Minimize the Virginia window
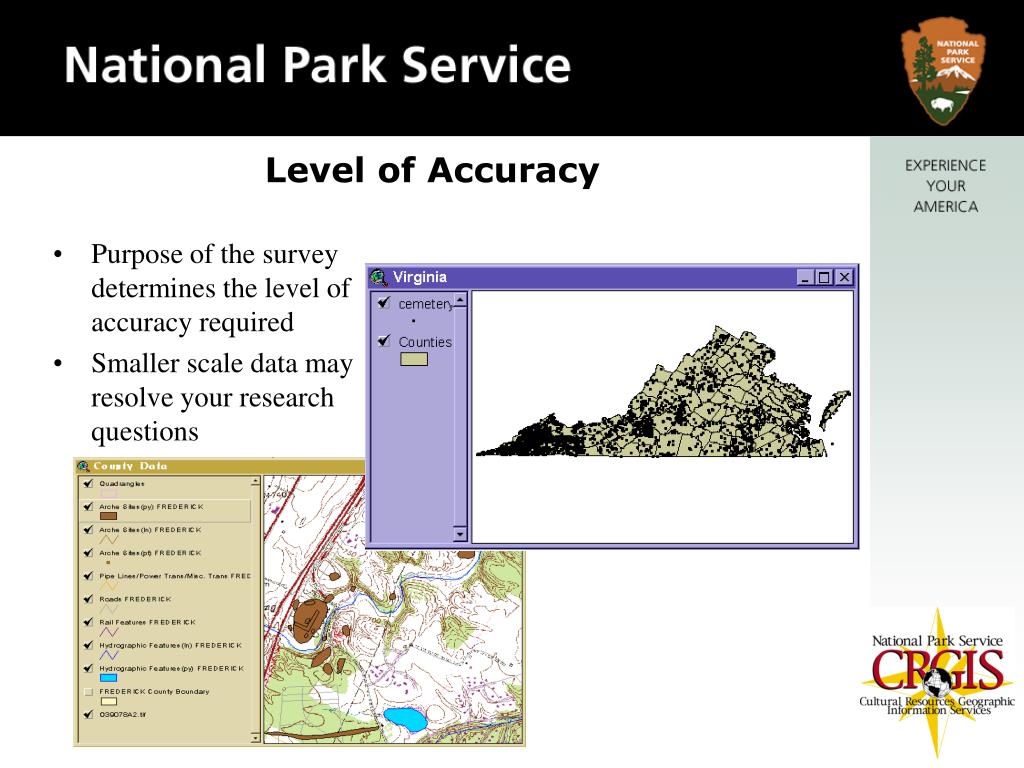The image size is (1024, 768). point(805,278)
